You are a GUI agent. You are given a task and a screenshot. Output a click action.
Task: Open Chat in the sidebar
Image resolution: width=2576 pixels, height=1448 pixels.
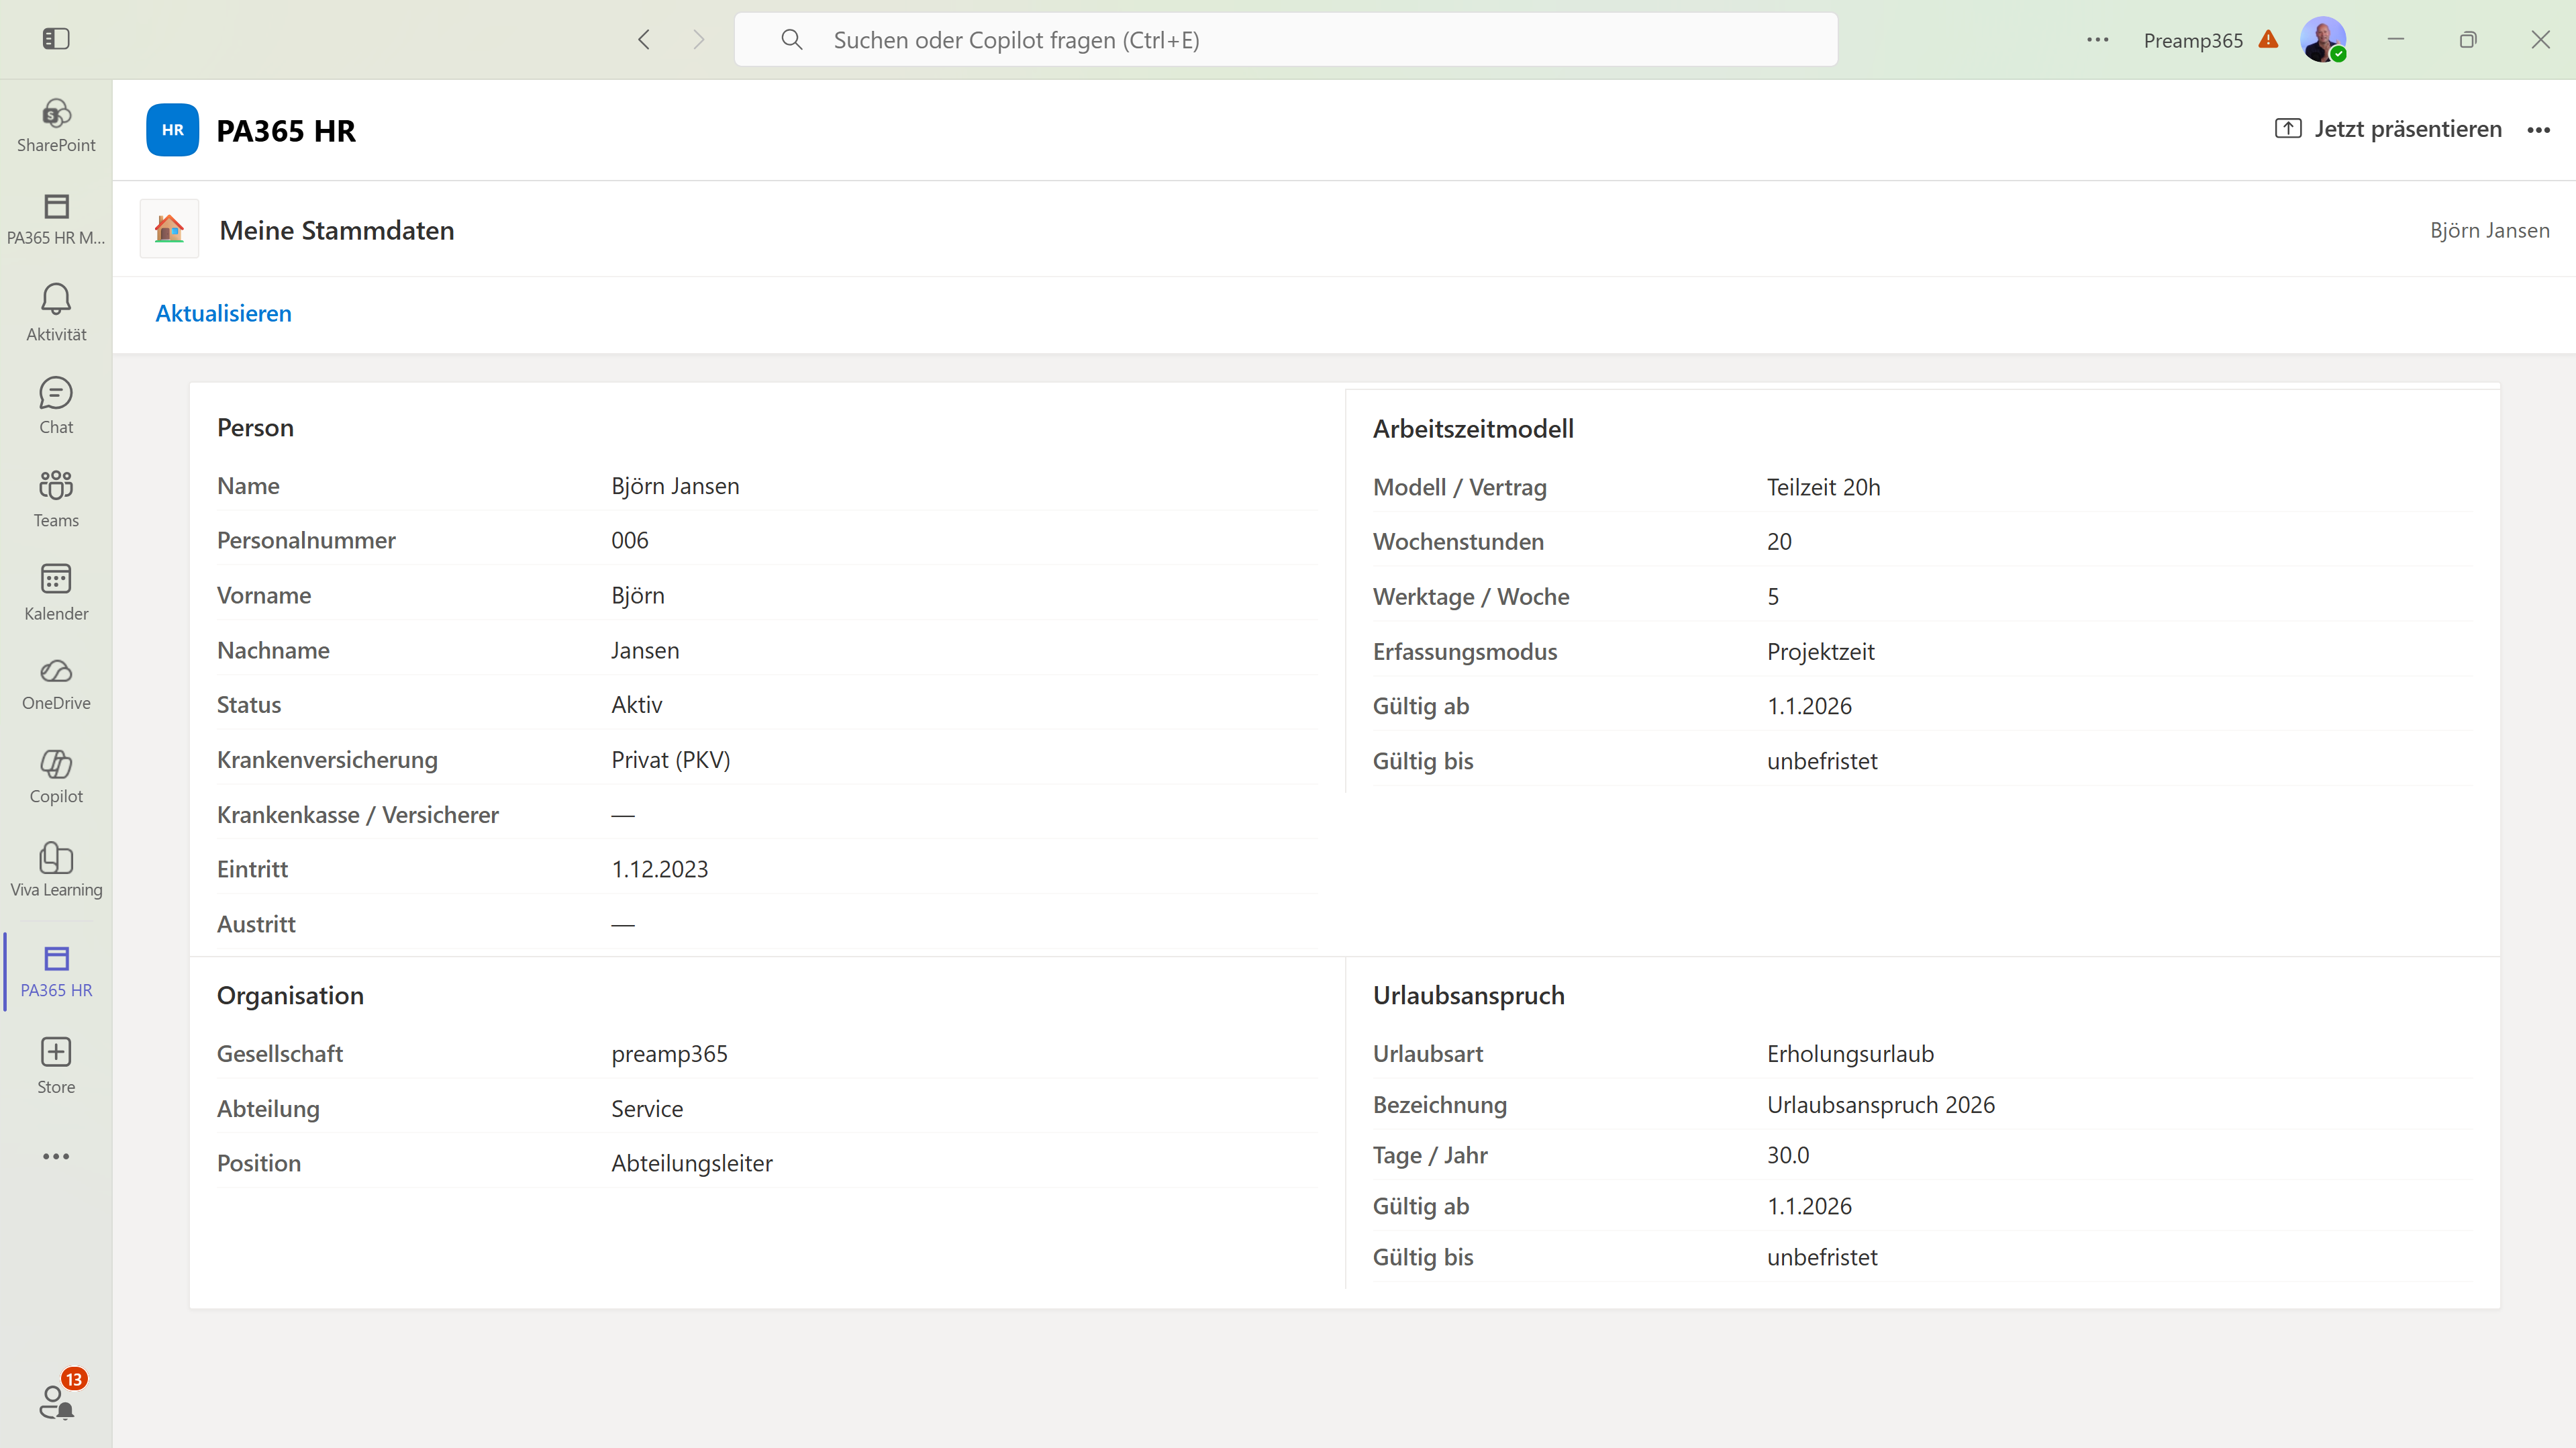tap(56, 405)
